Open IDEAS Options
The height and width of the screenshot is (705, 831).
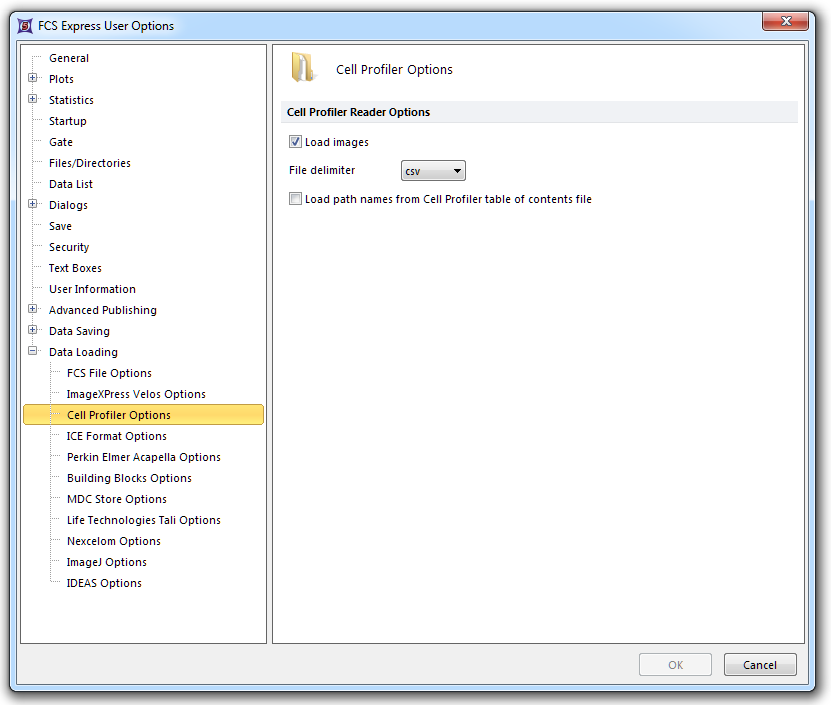pyautogui.click(x=104, y=583)
